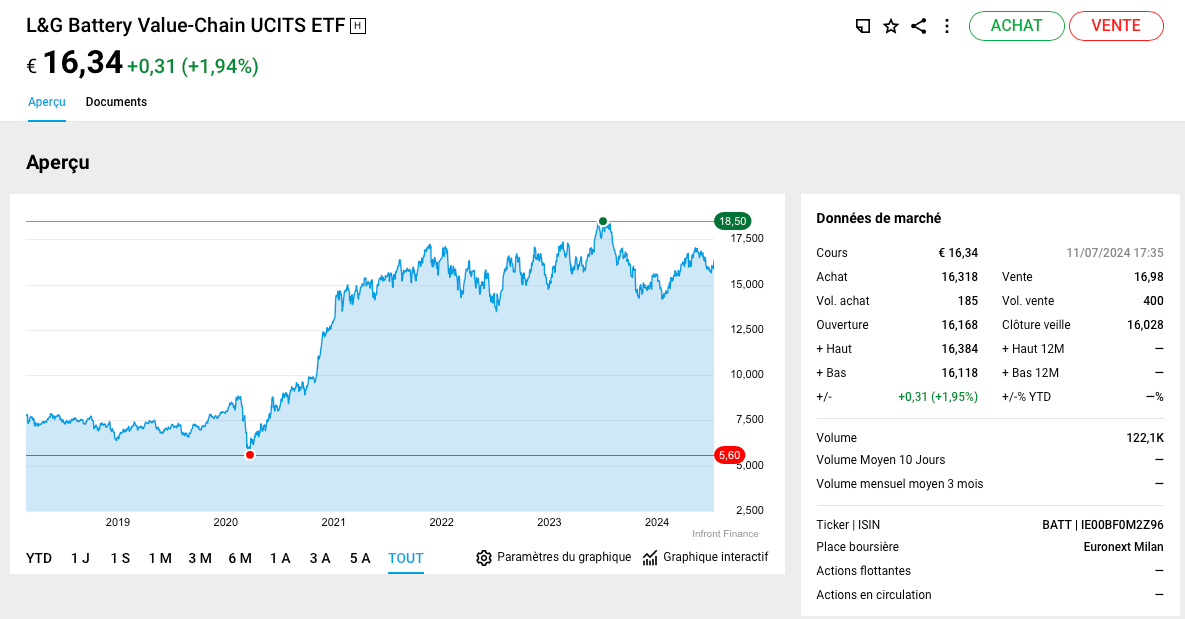This screenshot has height=619, width=1185.
Task: Select the 3 M chart range
Action: tap(200, 559)
